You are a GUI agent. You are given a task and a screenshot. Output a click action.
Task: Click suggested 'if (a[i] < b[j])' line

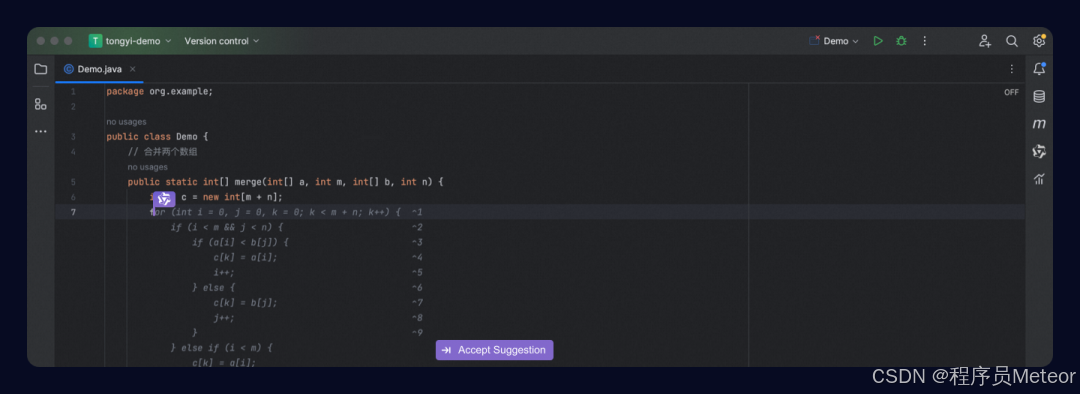(x=240, y=242)
